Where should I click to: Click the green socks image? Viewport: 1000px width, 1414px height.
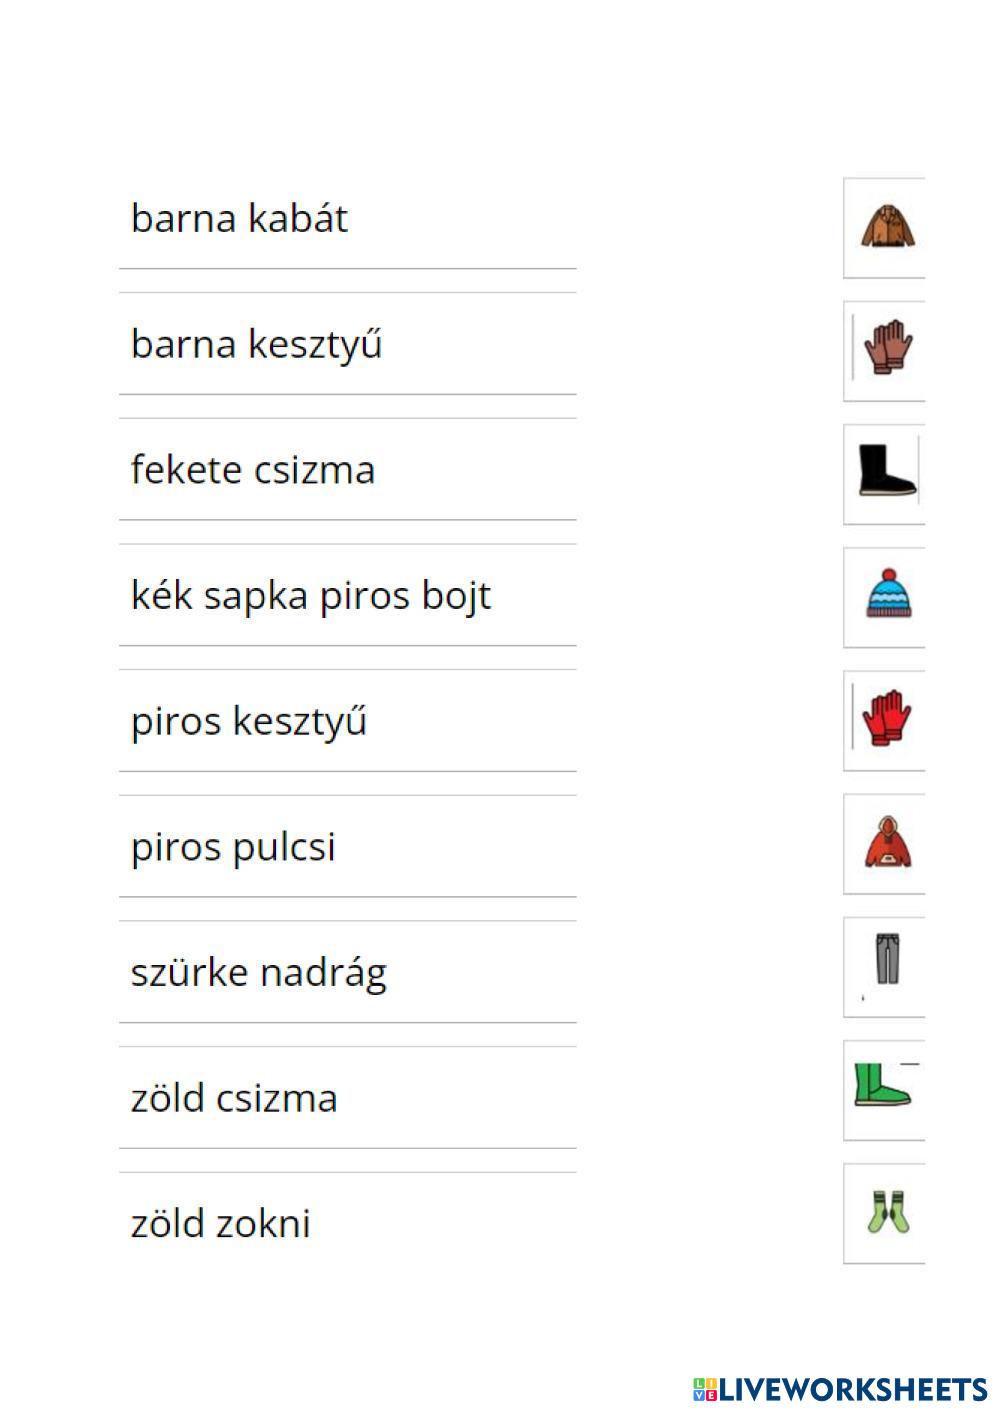[x=888, y=1211]
